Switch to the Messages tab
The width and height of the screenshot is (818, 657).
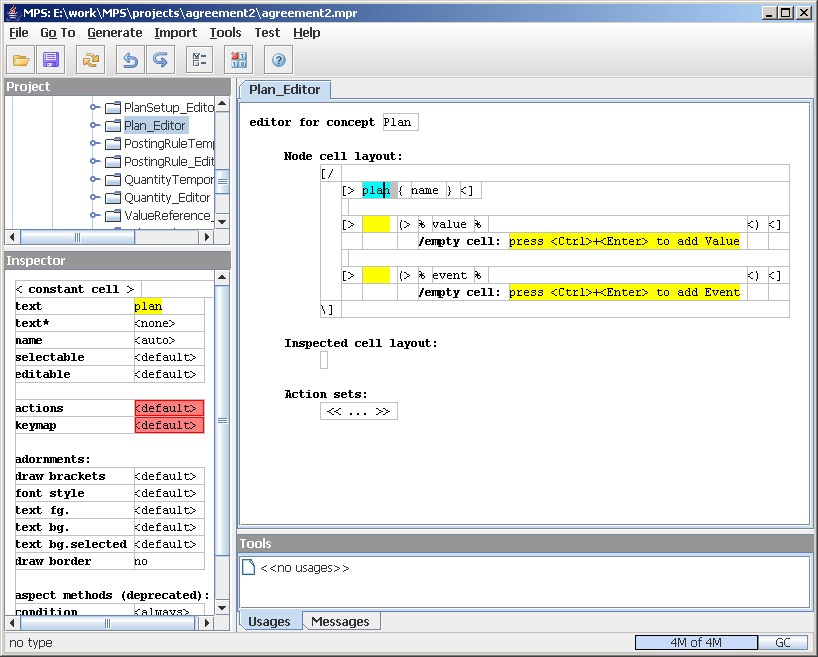(340, 621)
